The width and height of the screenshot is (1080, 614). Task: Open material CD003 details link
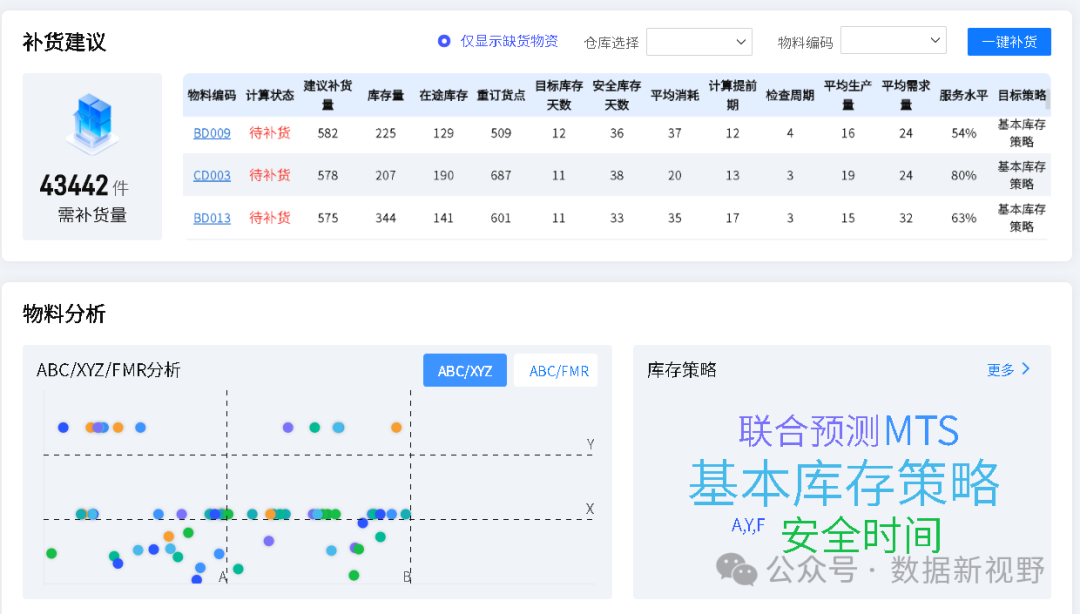211,175
